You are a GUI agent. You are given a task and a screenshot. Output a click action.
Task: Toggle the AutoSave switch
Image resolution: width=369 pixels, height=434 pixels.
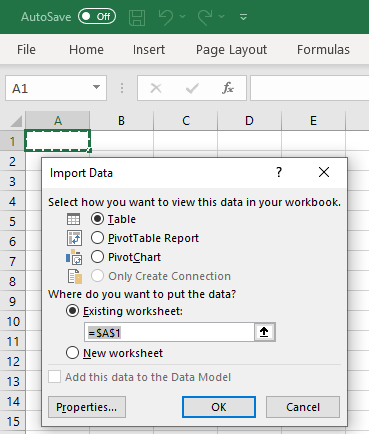(97, 17)
